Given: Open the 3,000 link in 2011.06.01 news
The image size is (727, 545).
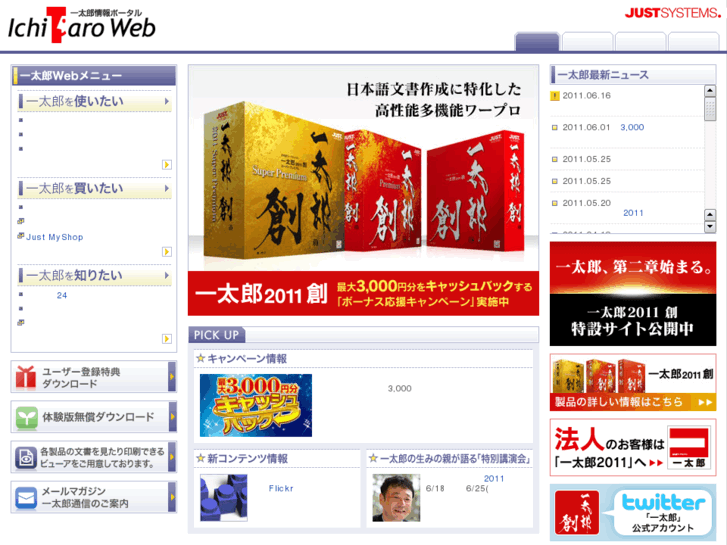Looking at the screenshot, I should 632,128.
